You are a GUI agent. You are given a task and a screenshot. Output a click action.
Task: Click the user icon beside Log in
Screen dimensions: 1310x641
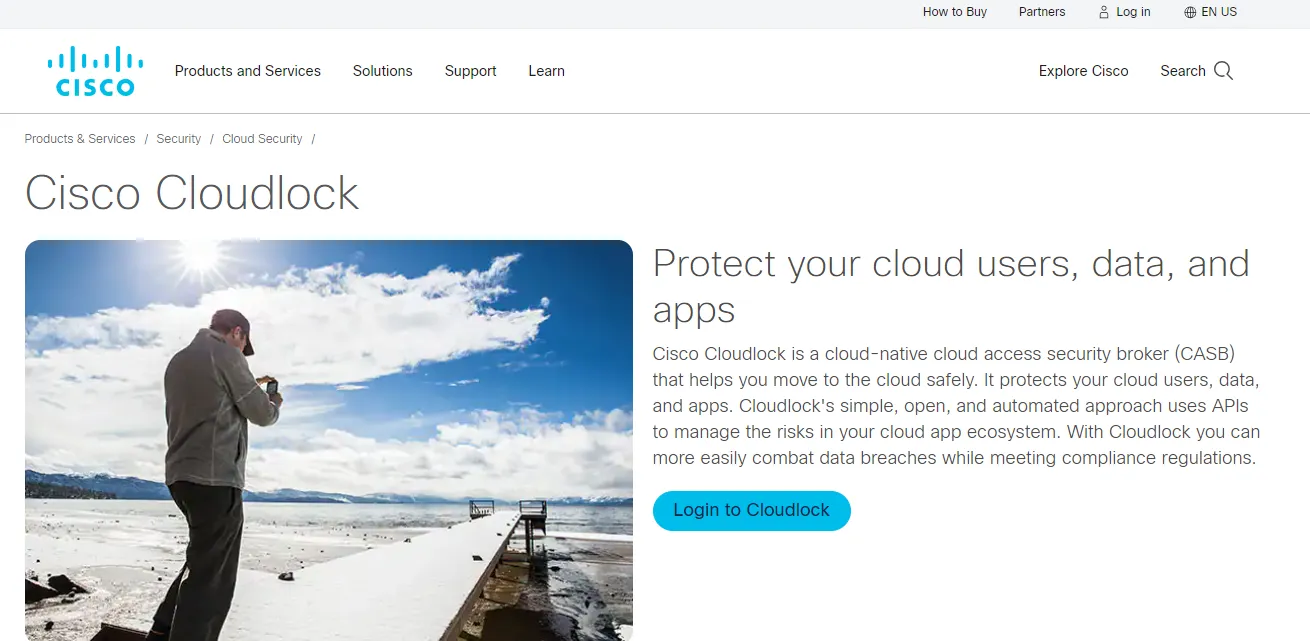tap(1104, 12)
